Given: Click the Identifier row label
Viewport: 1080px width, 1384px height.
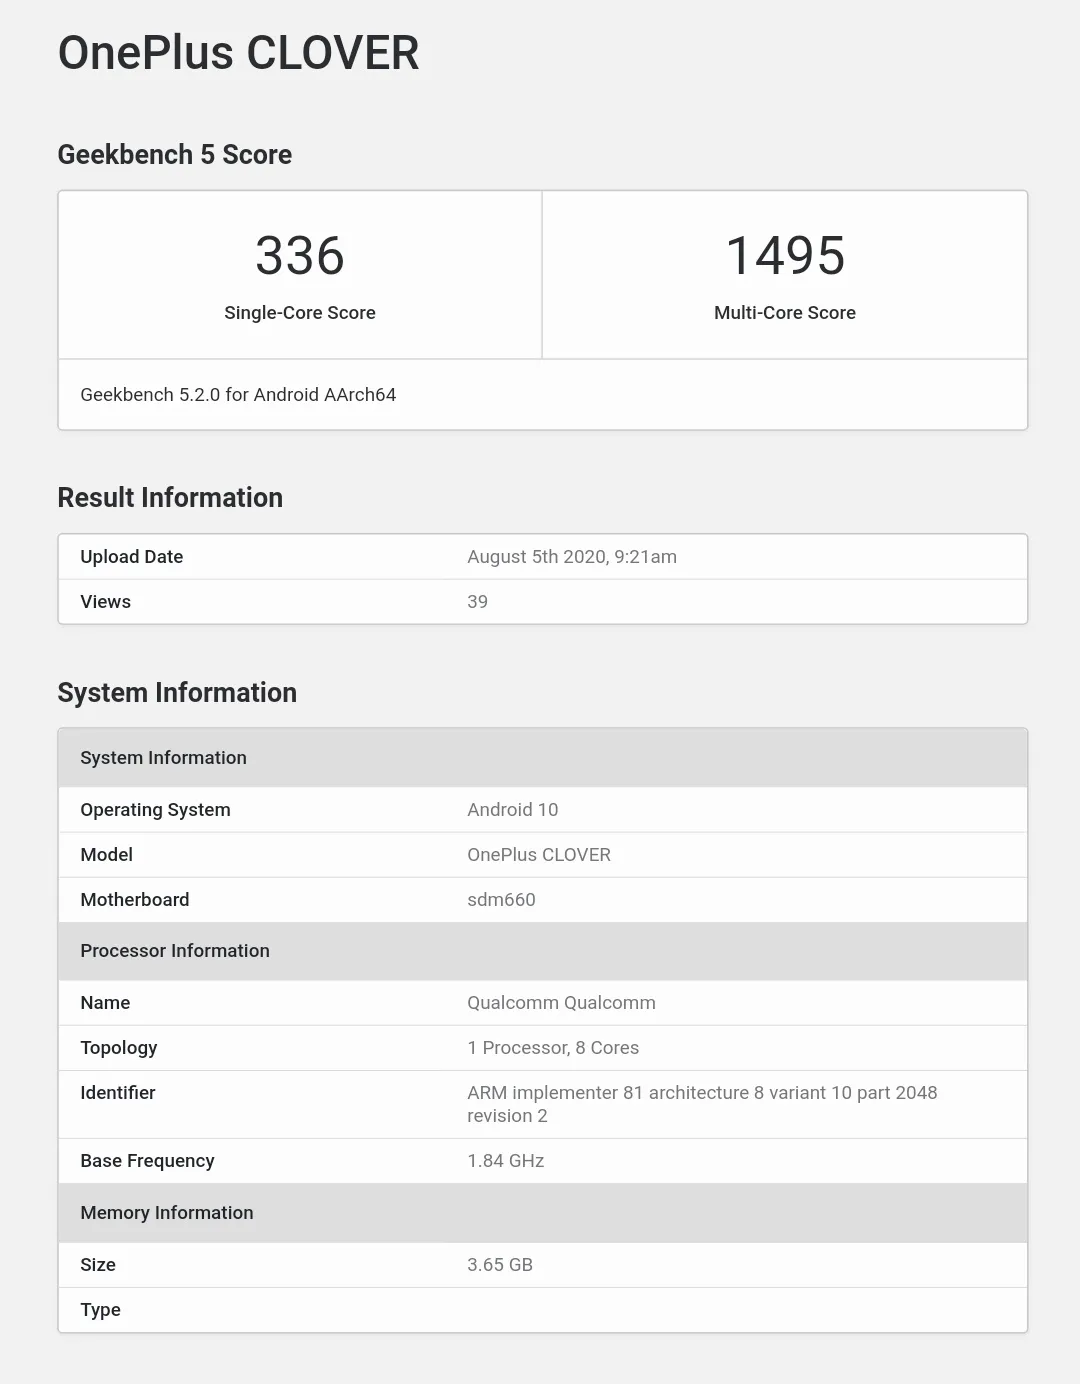Looking at the screenshot, I should (x=118, y=1093).
